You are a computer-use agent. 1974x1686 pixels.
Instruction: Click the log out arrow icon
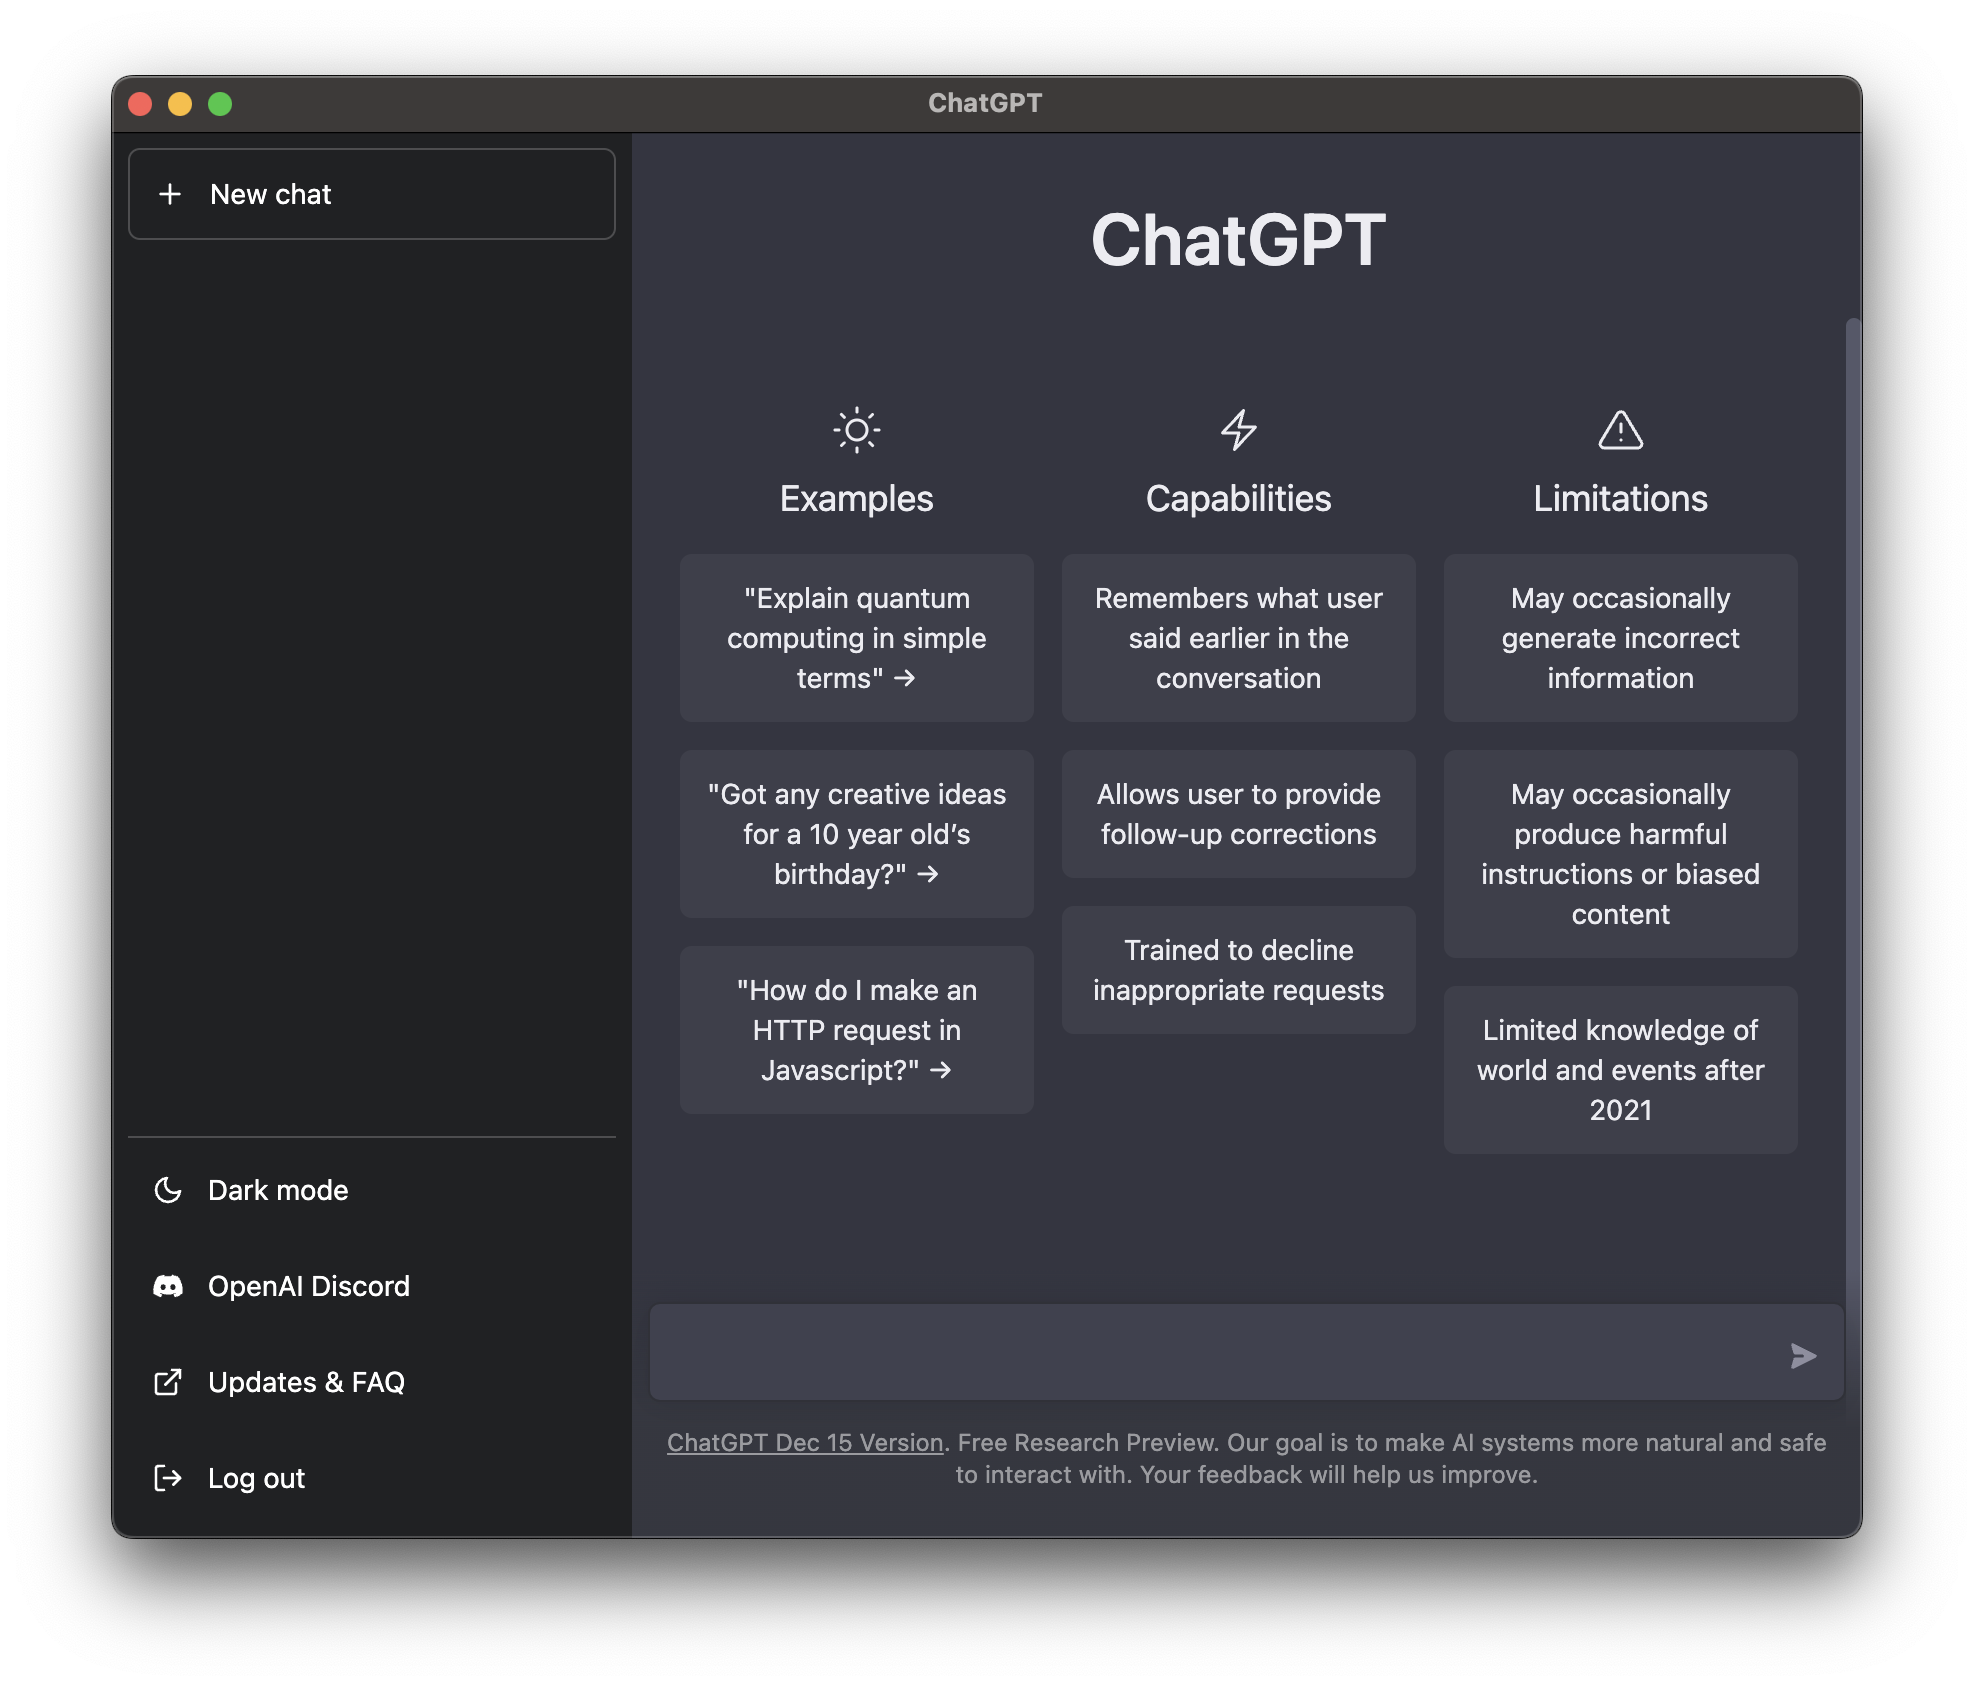(169, 1478)
